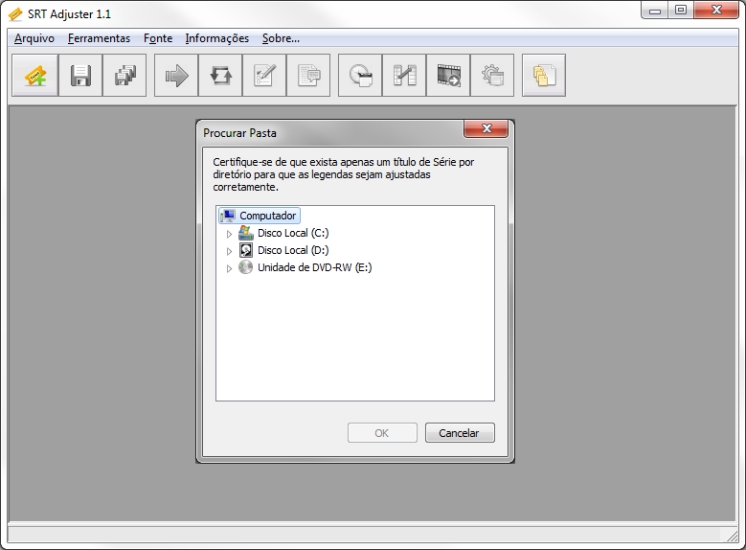Click the OK button in dialog
Screen dimensions: 746x550
[x=382, y=433]
